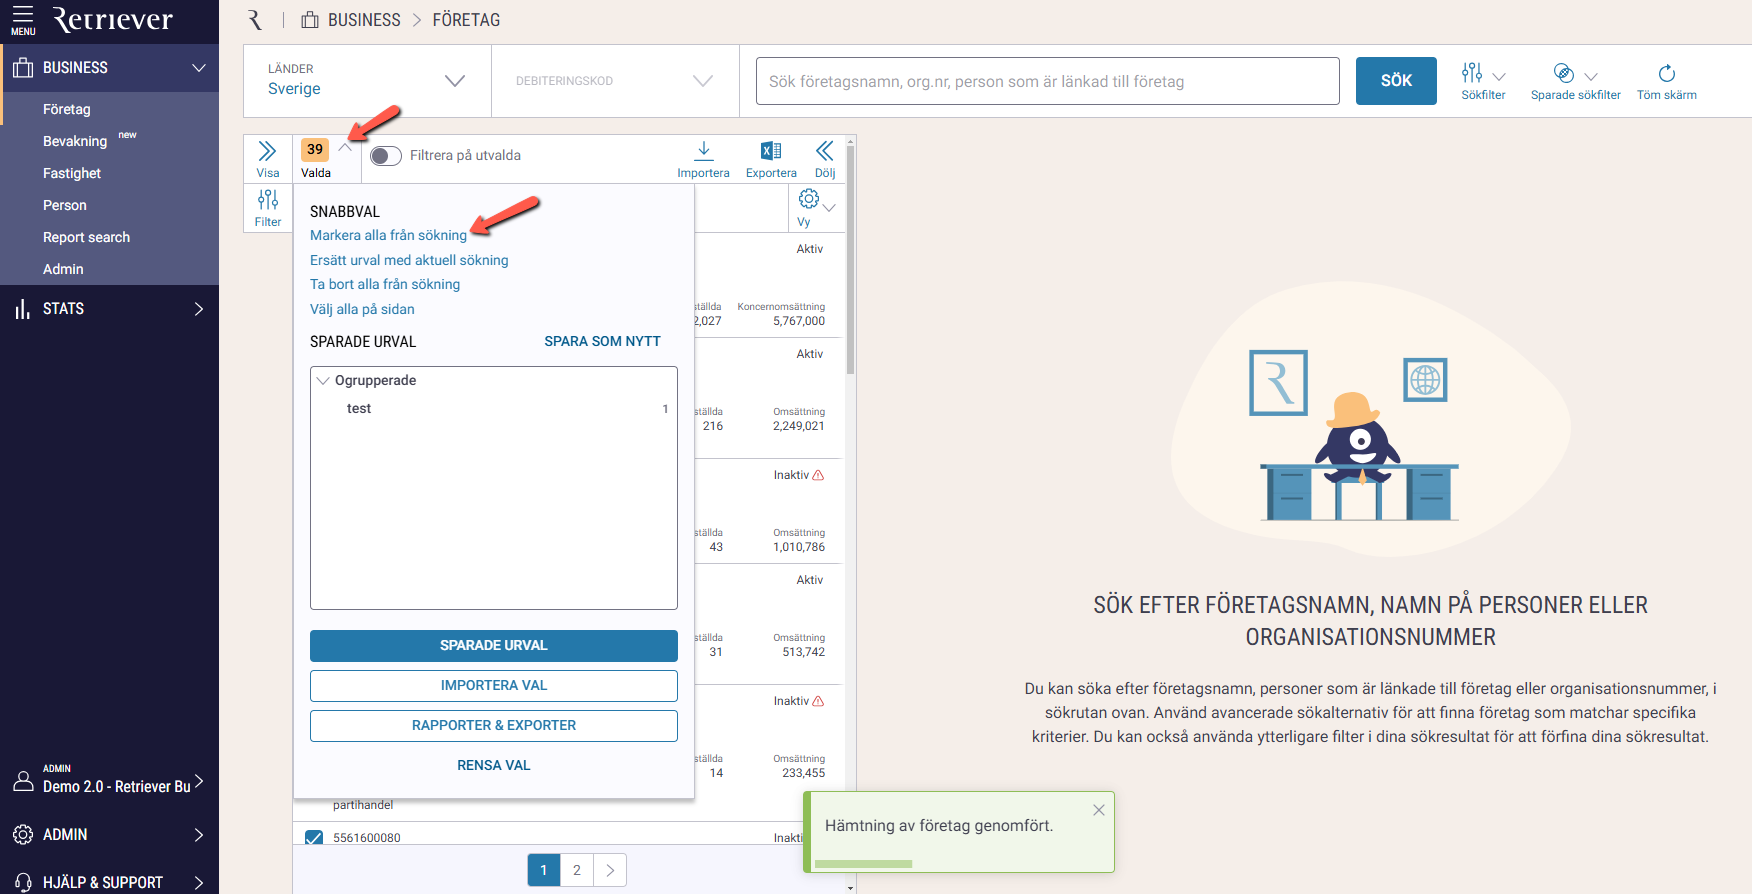Click the SPARADE URVAL button

pyautogui.click(x=494, y=646)
